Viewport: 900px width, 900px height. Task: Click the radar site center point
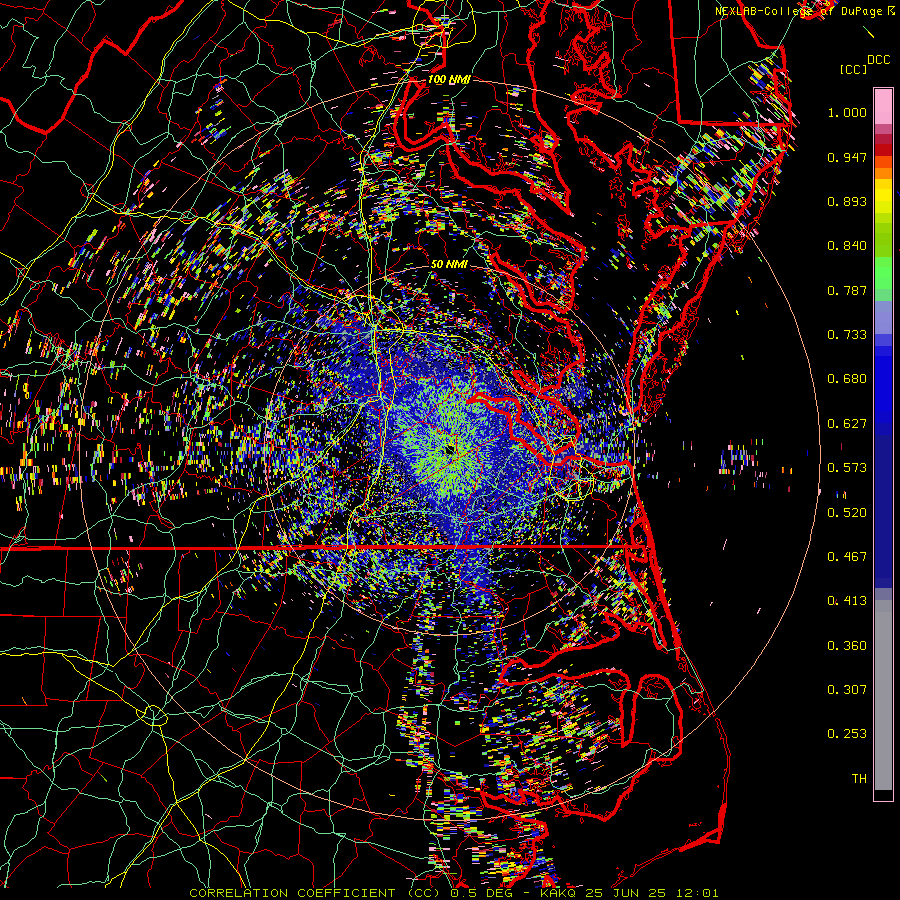pos(450,450)
